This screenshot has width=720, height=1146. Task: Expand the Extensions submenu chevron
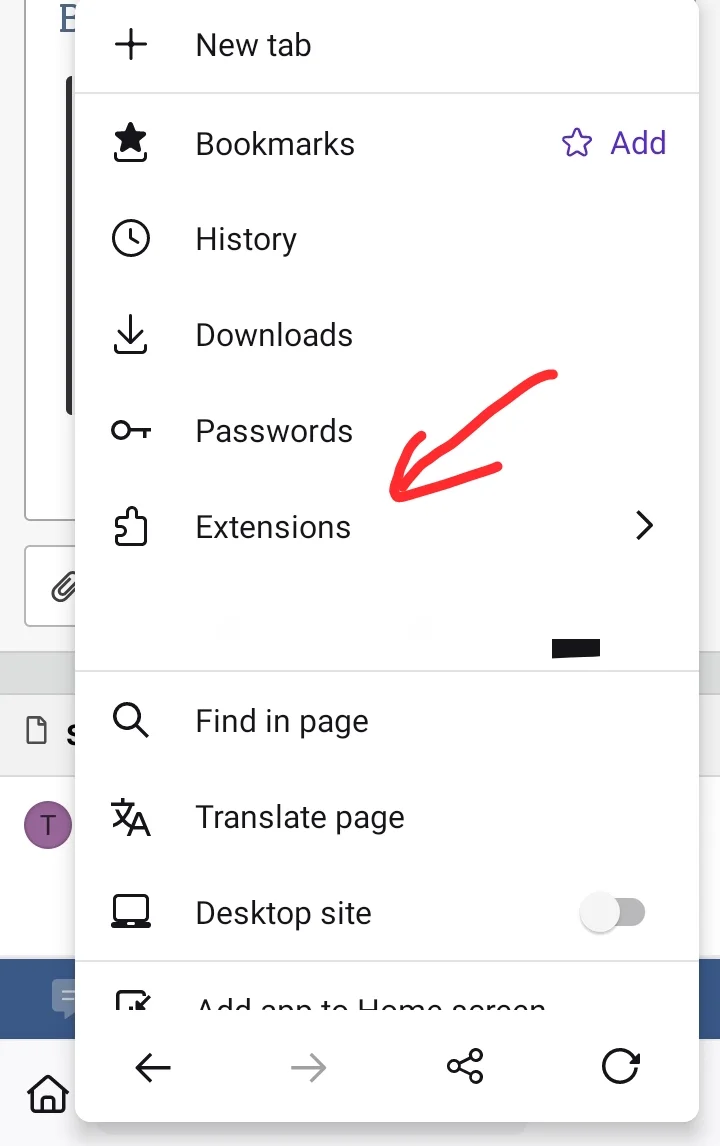[643, 525]
